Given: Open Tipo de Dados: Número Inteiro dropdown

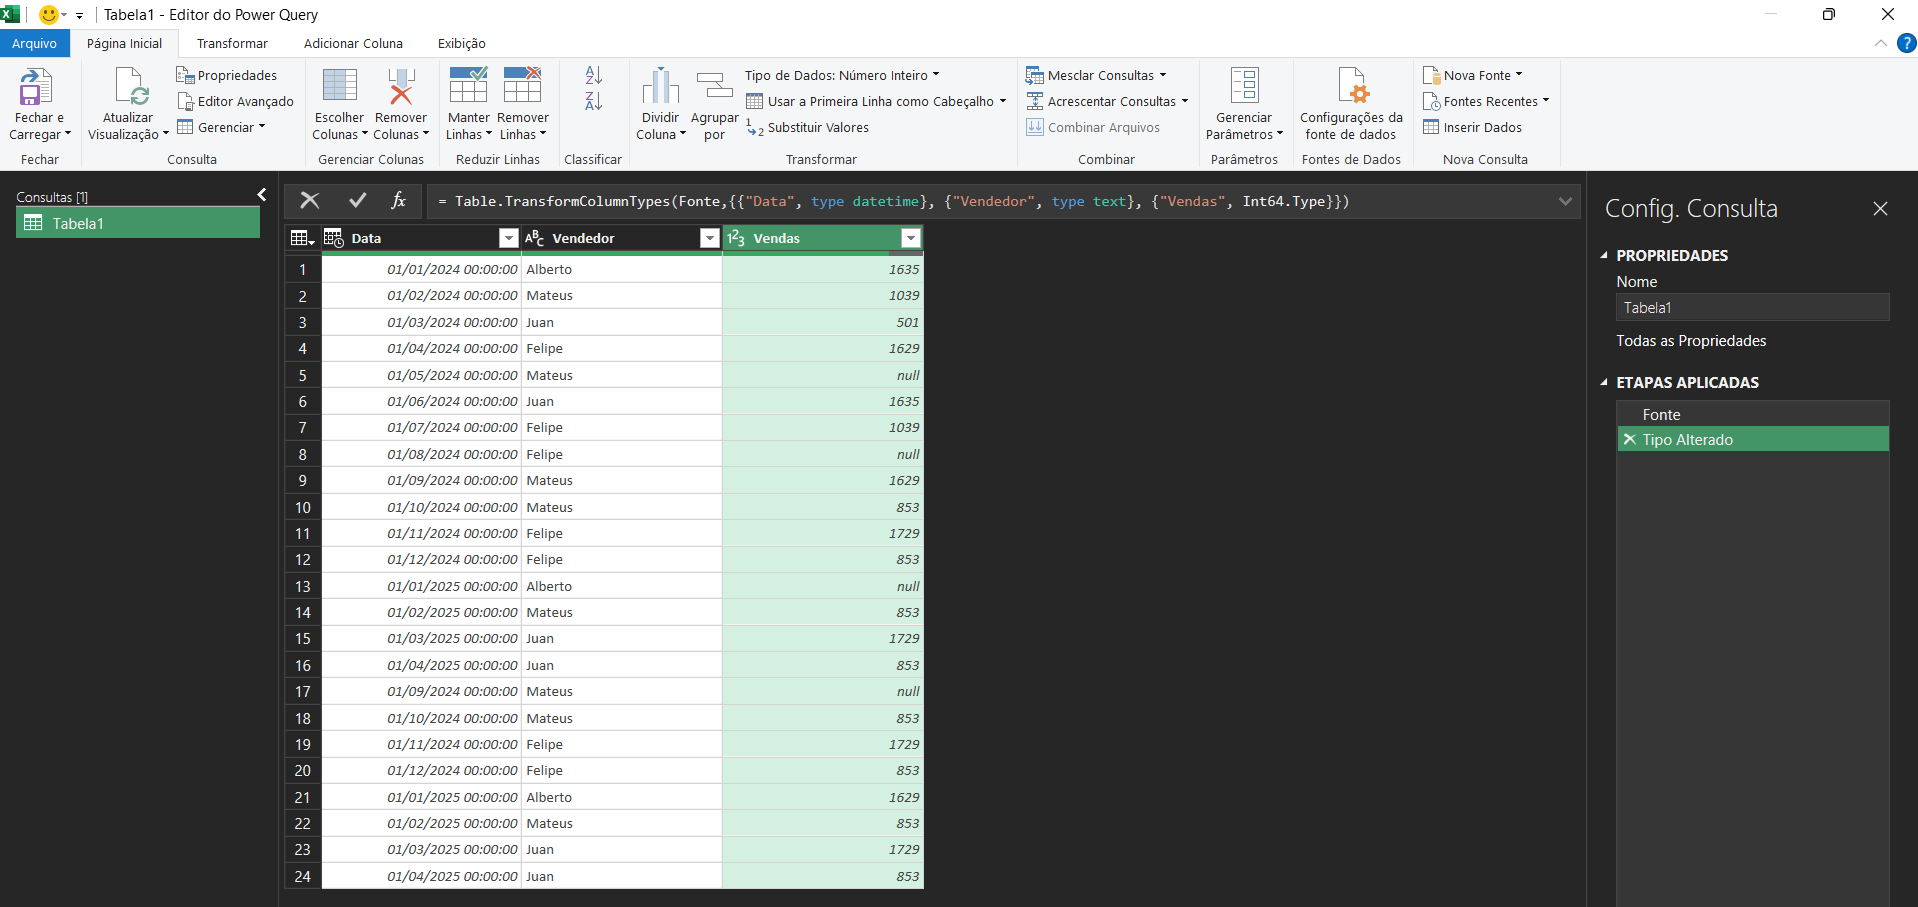Looking at the screenshot, I should (842, 75).
